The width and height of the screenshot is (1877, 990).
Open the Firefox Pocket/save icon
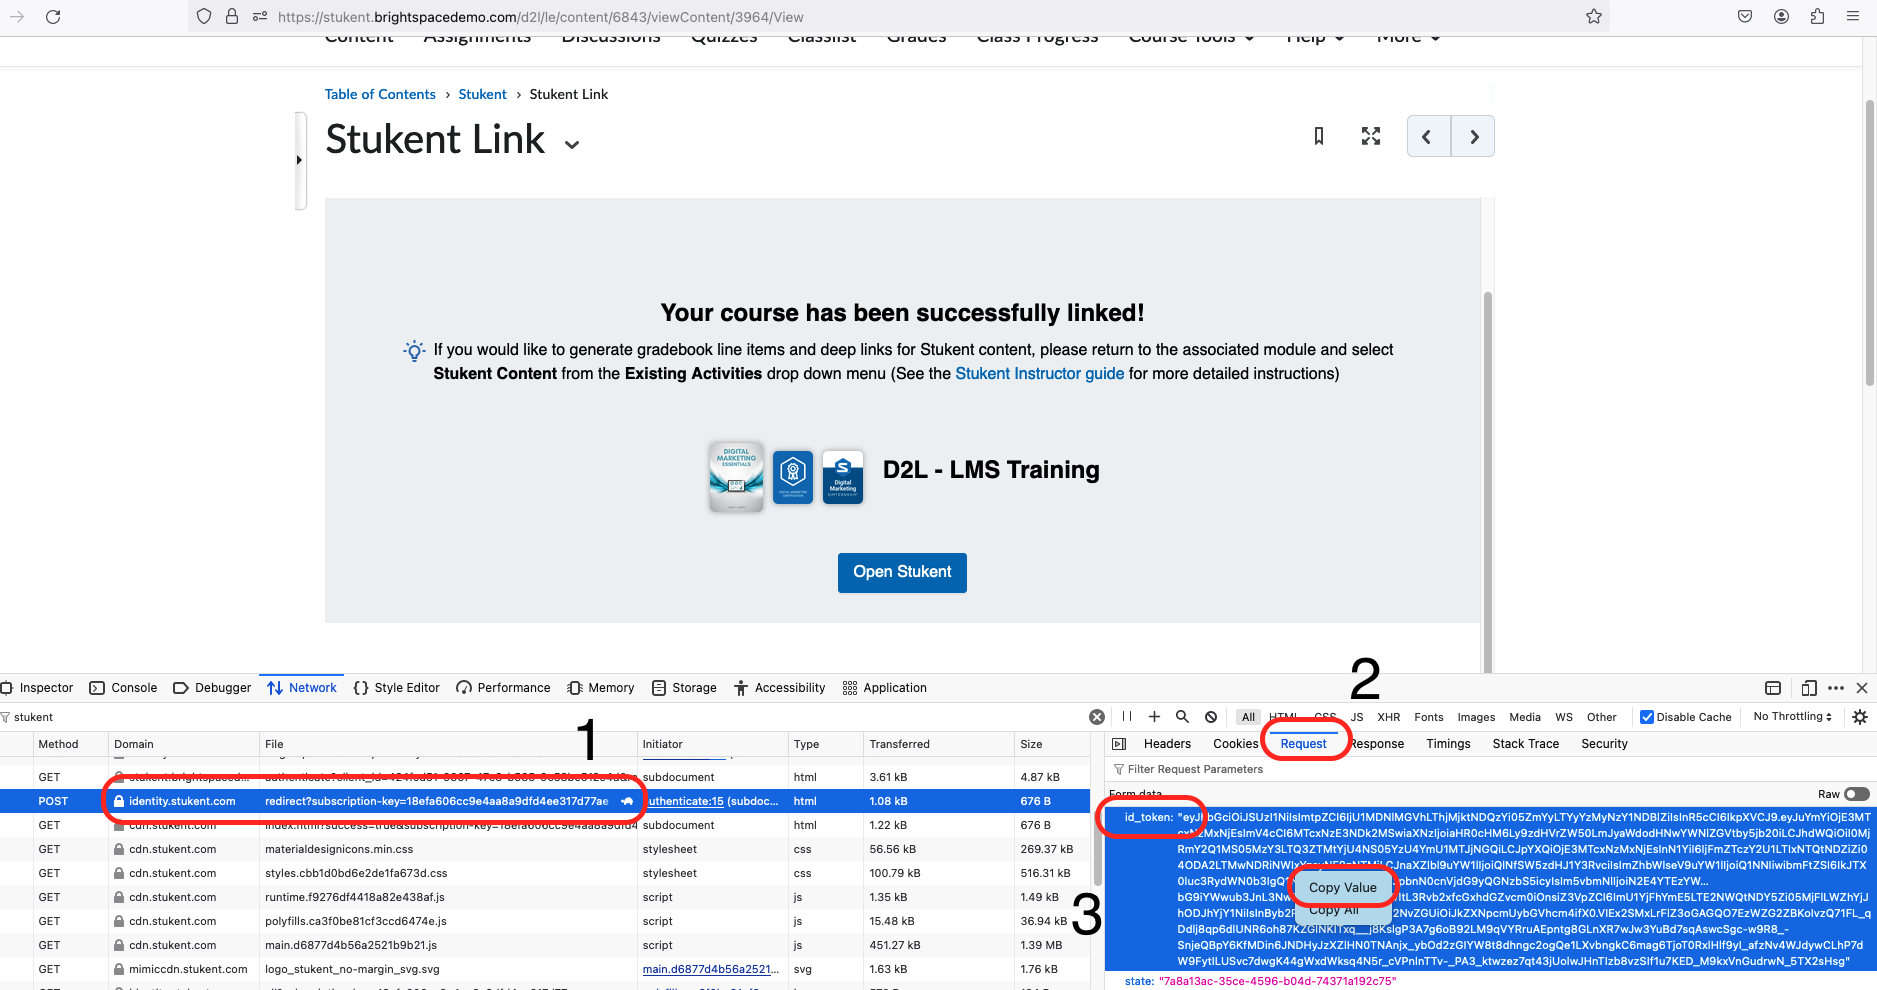coord(1745,17)
